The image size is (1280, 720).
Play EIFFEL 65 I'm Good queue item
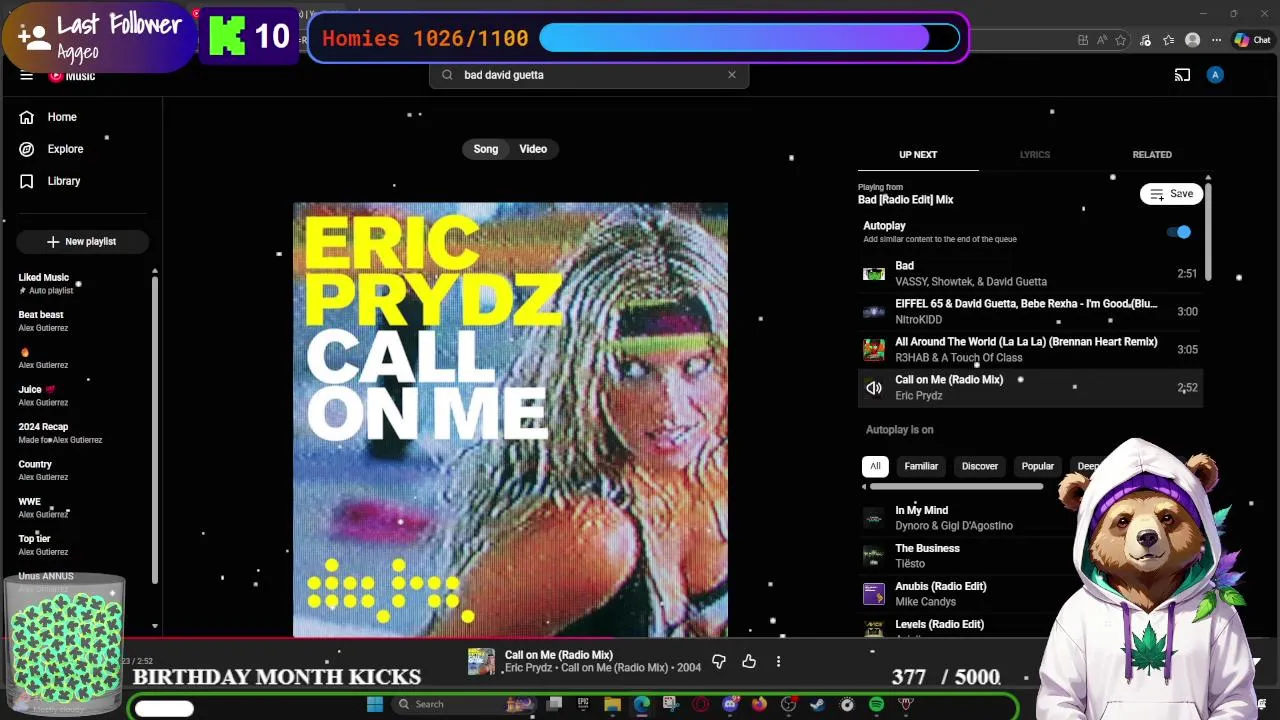1030,312
